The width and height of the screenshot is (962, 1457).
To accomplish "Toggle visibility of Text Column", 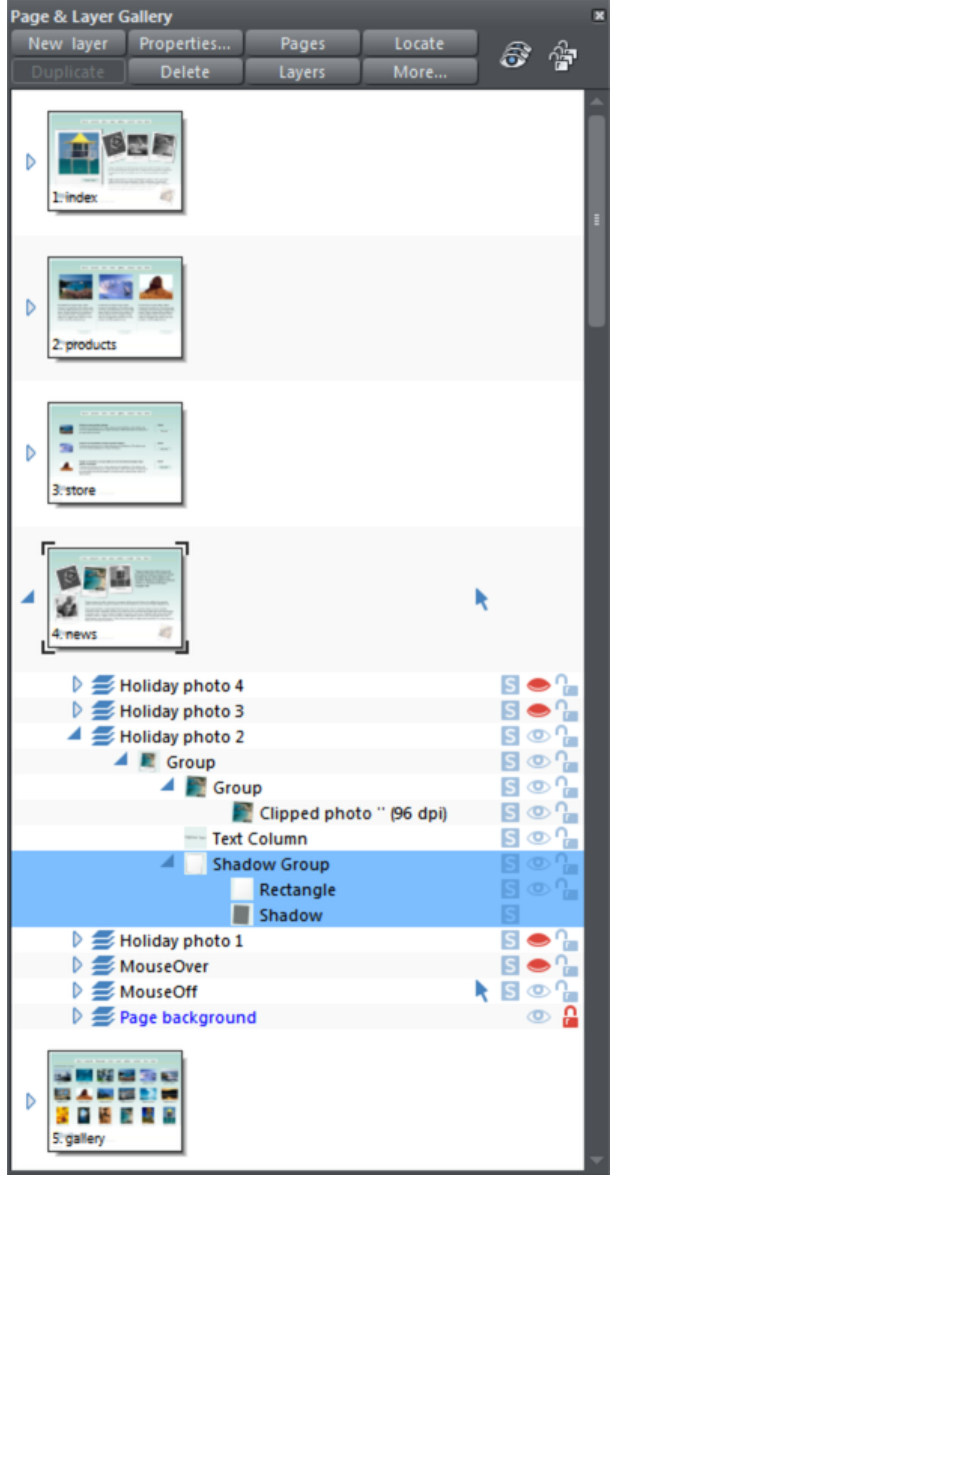I will 538,838.
